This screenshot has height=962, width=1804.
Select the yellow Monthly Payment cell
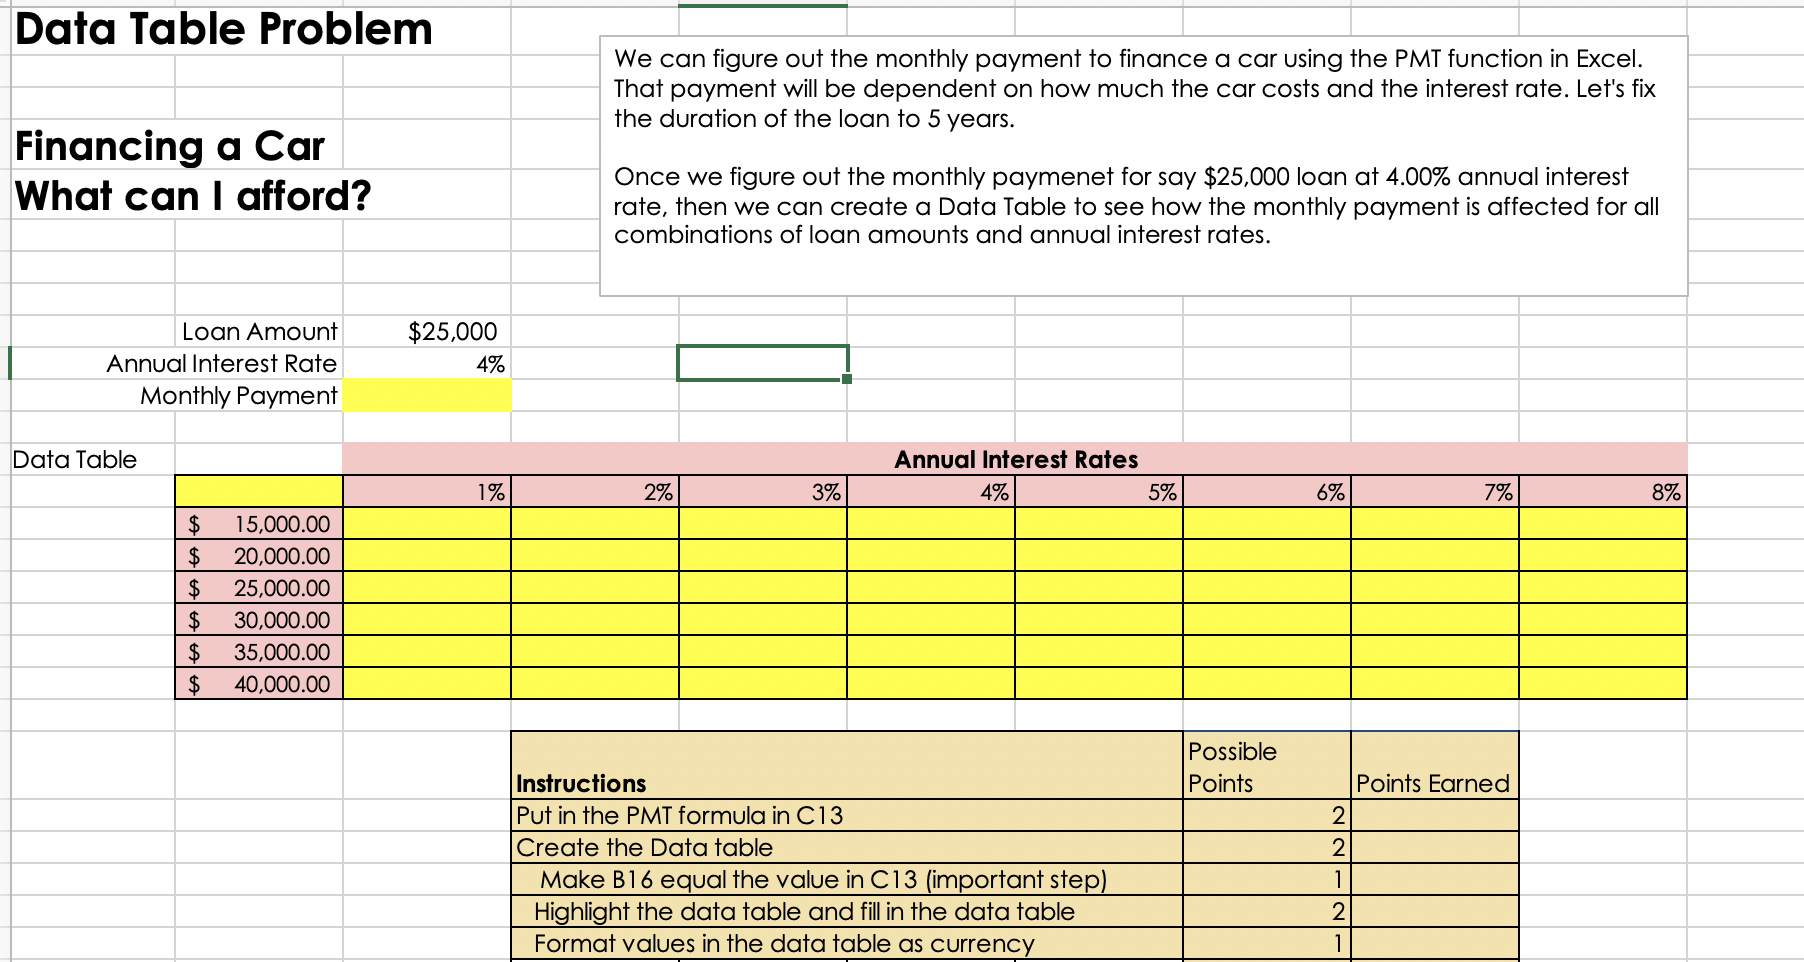pos(427,395)
